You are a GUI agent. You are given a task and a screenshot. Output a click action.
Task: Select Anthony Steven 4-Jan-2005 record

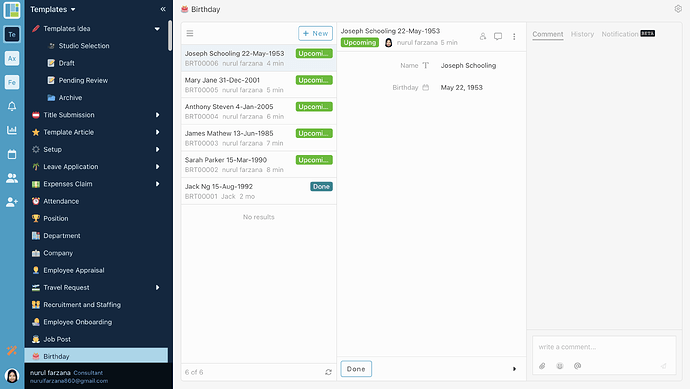(x=259, y=111)
